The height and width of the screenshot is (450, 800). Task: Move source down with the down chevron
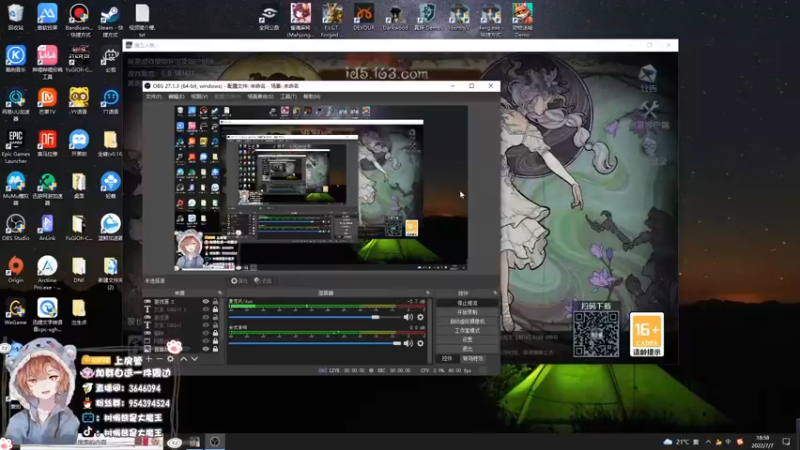click(x=194, y=359)
